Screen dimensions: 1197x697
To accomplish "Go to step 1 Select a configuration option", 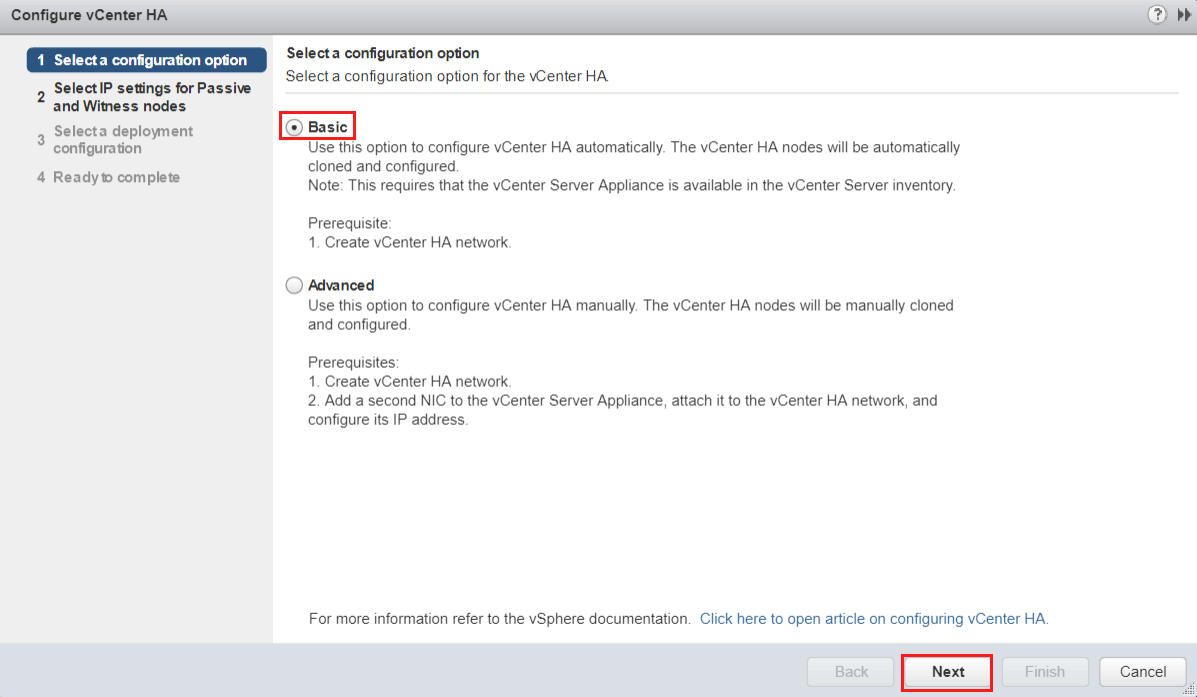I will click(x=147, y=60).
